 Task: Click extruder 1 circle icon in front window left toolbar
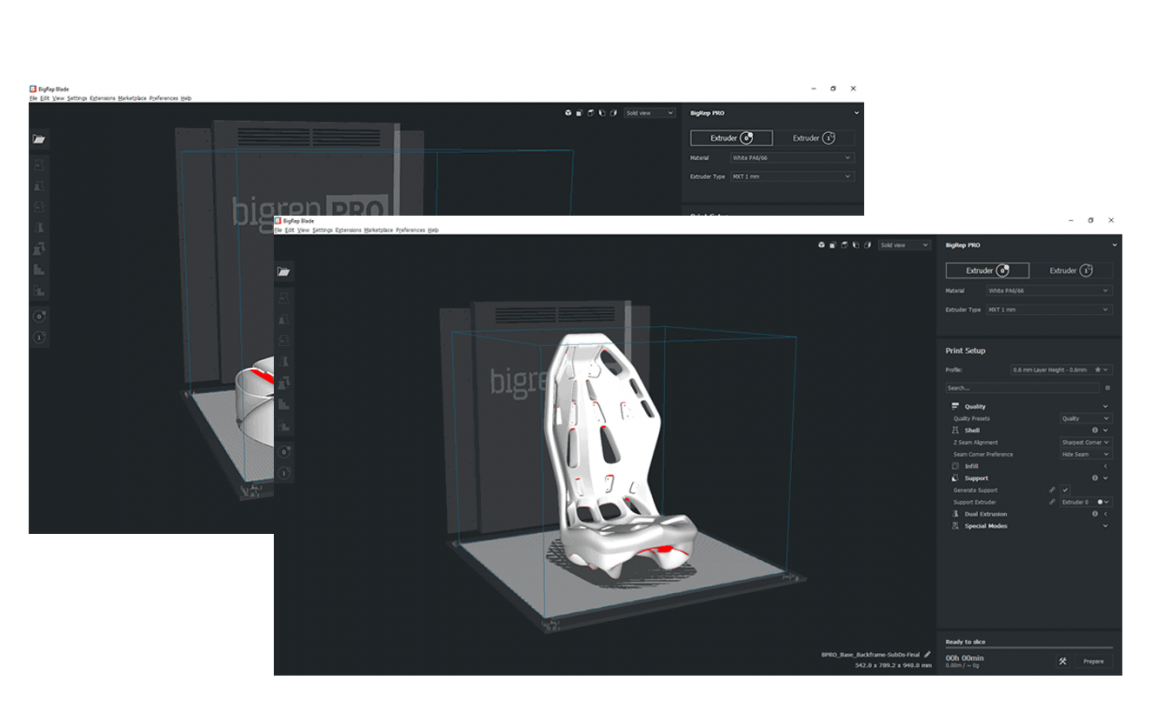coord(284,473)
